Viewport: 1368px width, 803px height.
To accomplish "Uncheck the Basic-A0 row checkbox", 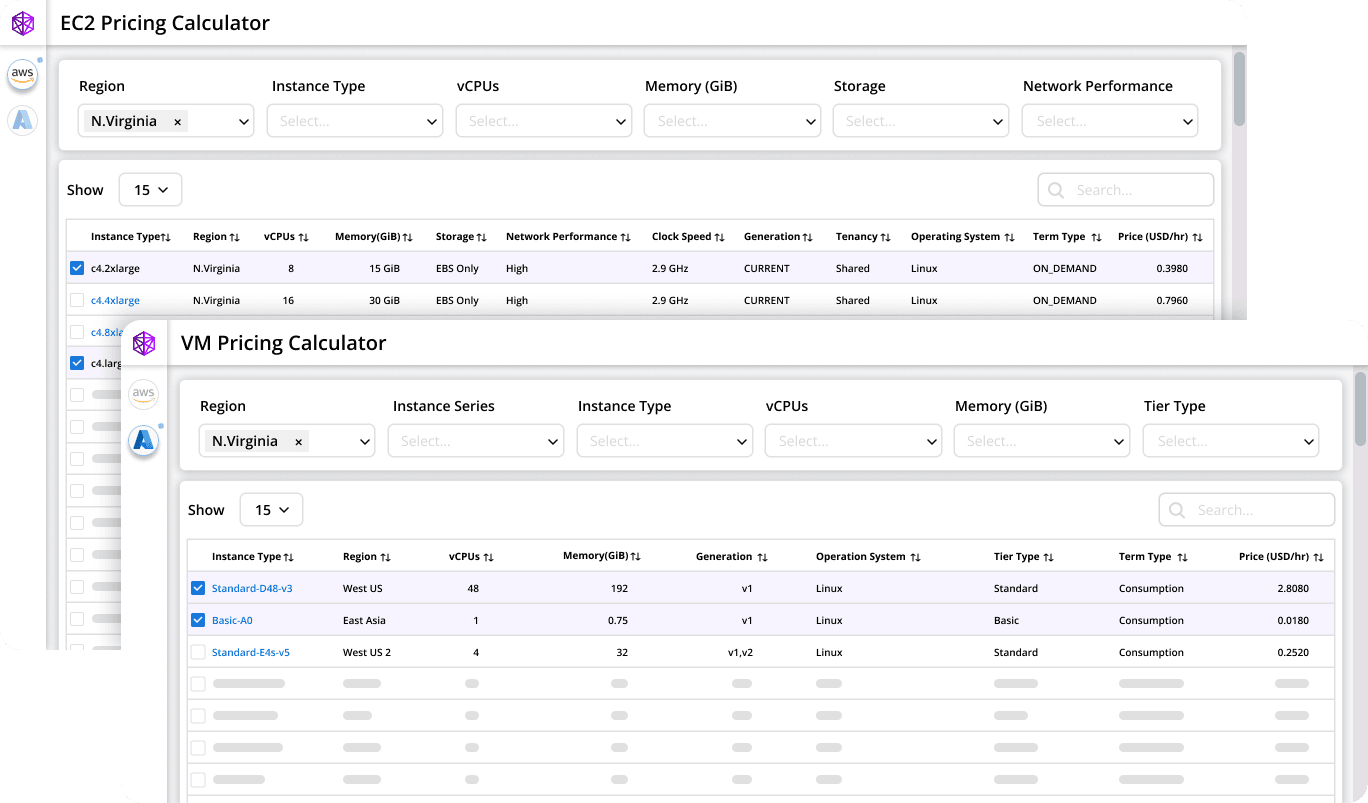I will pos(198,620).
